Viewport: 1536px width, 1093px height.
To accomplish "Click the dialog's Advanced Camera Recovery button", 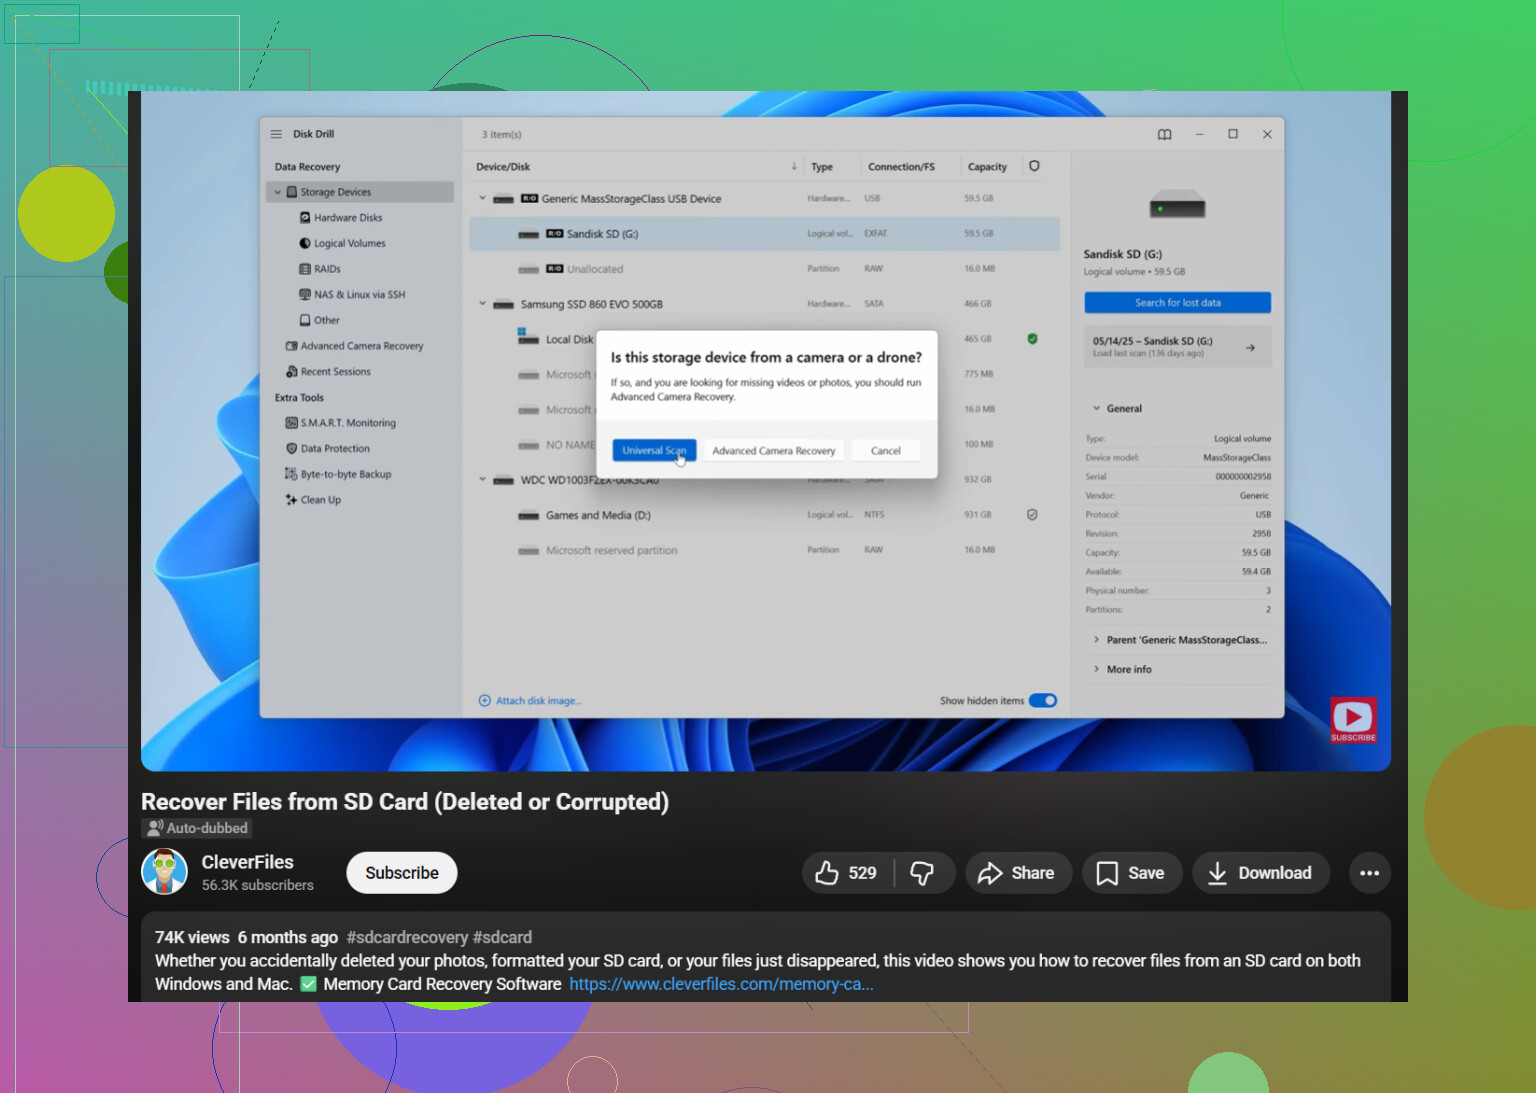I will point(774,451).
